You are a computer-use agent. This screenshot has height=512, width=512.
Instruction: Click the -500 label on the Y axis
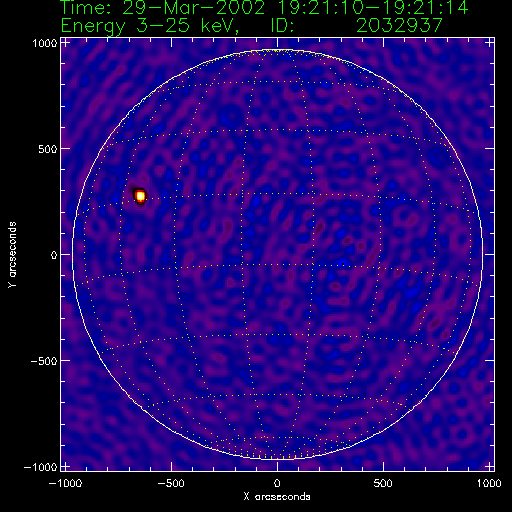point(44,361)
